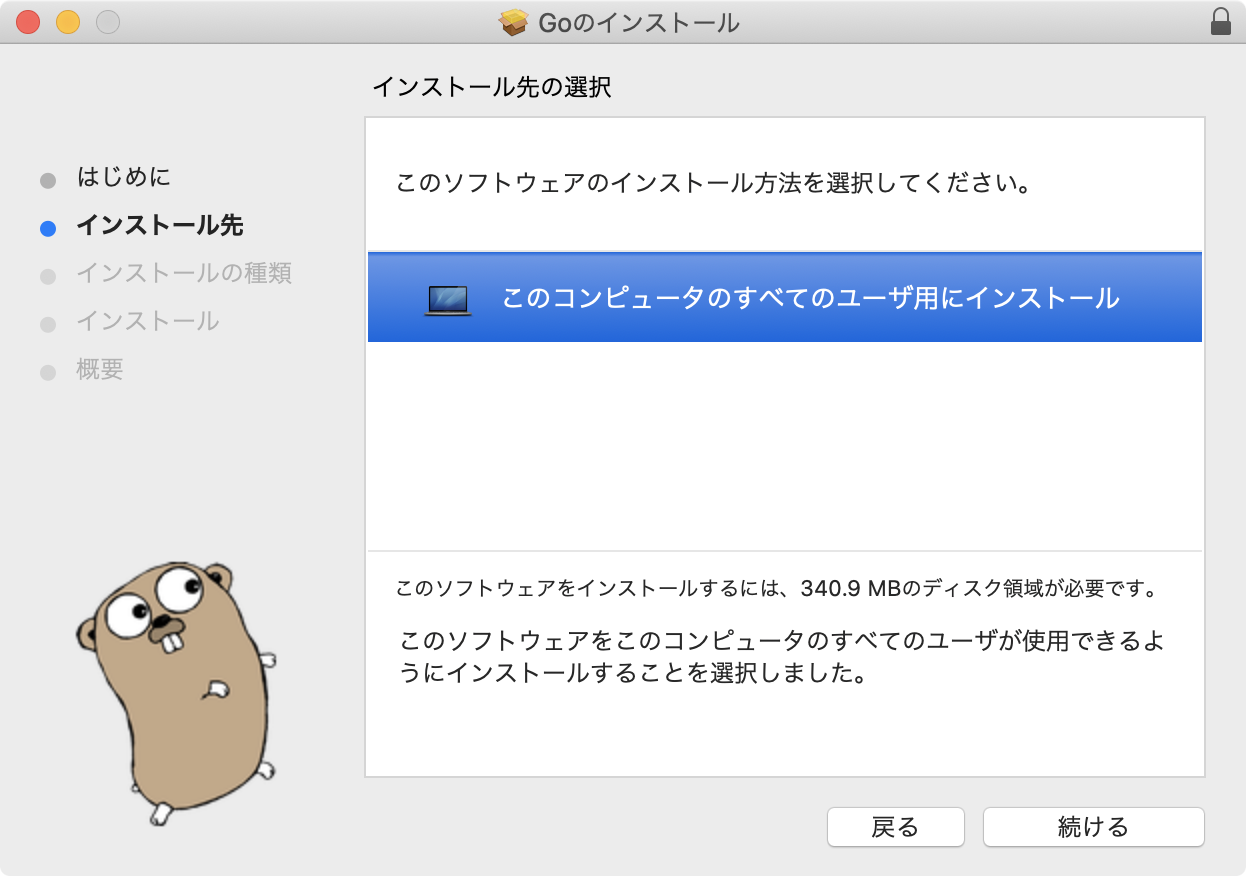
Task: Click the blue bullet beside インストール先
Action: pos(48,228)
